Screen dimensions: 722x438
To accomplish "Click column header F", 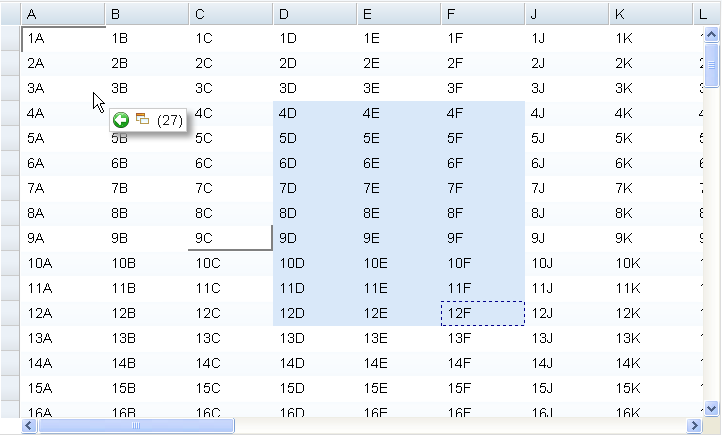I will tap(481, 14).
